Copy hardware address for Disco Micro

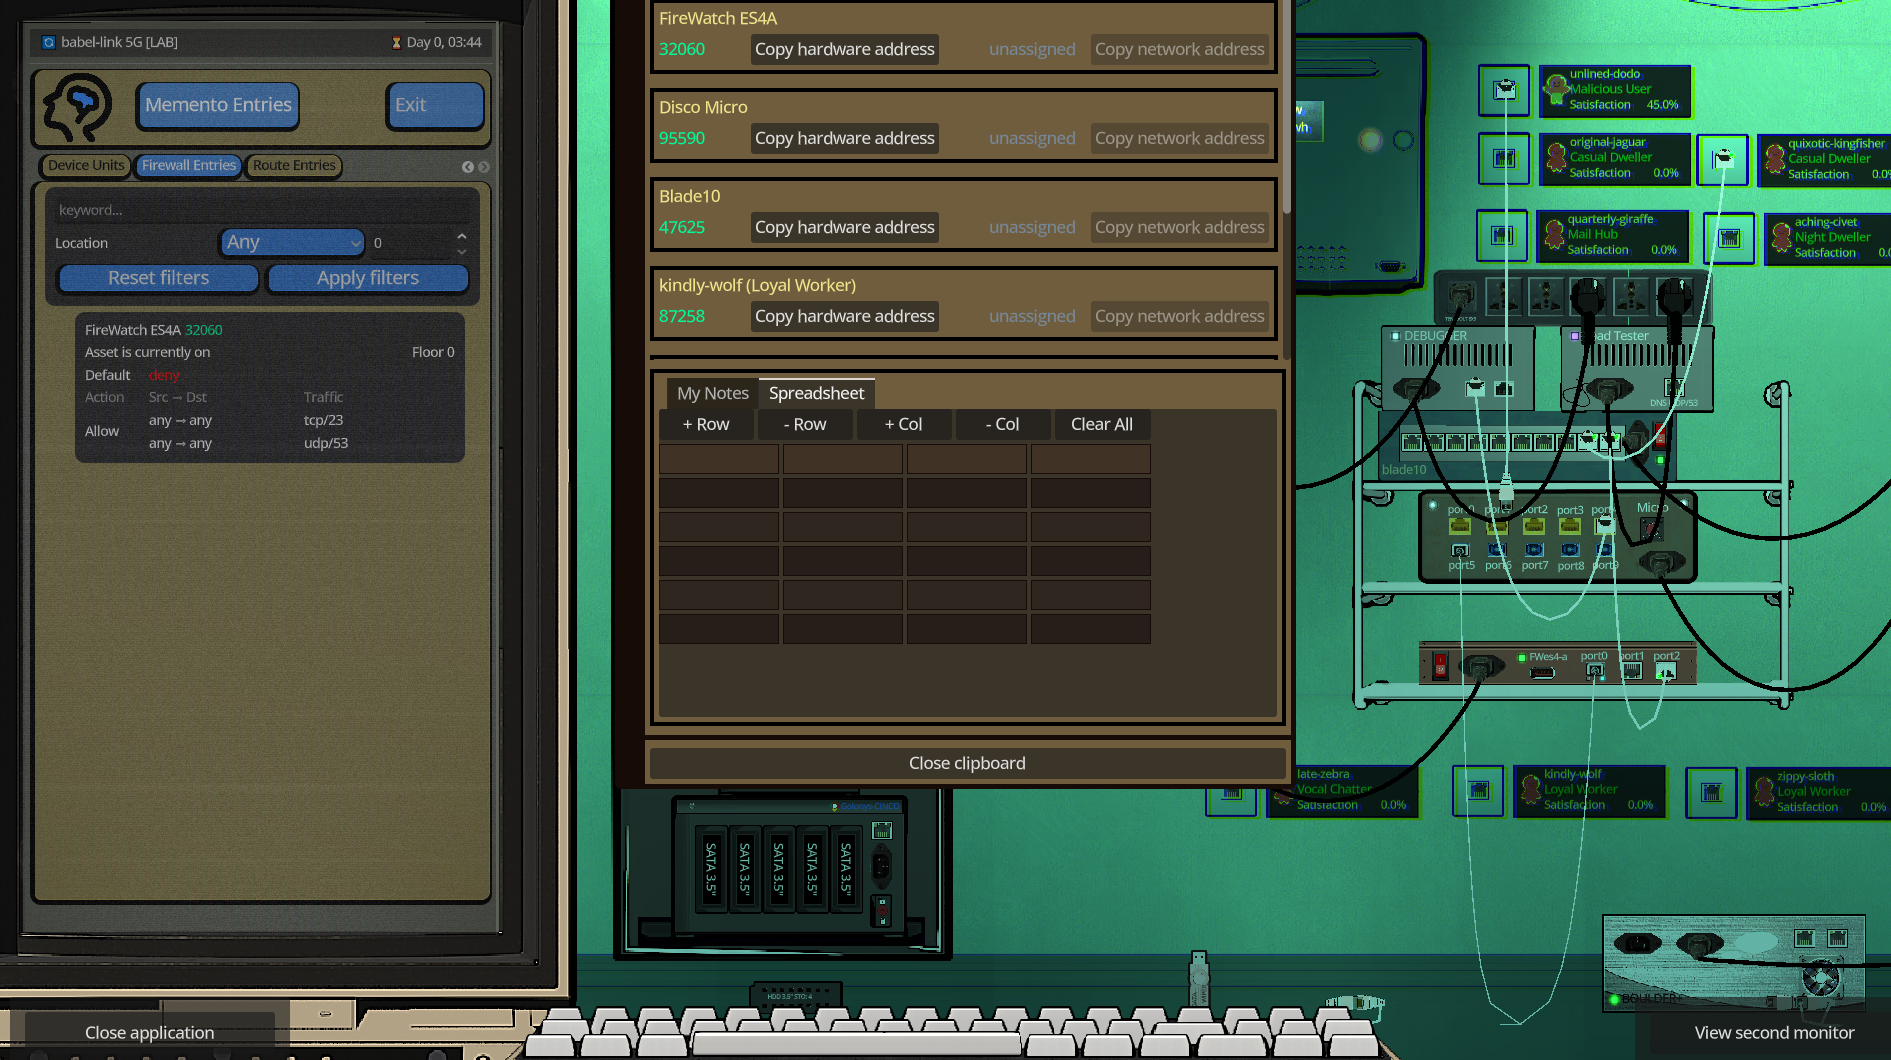pyautogui.click(x=844, y=138)
